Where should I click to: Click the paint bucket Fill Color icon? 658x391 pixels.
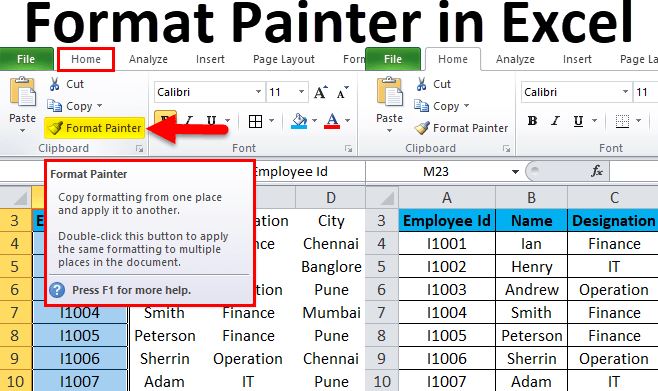click(299, 121)
